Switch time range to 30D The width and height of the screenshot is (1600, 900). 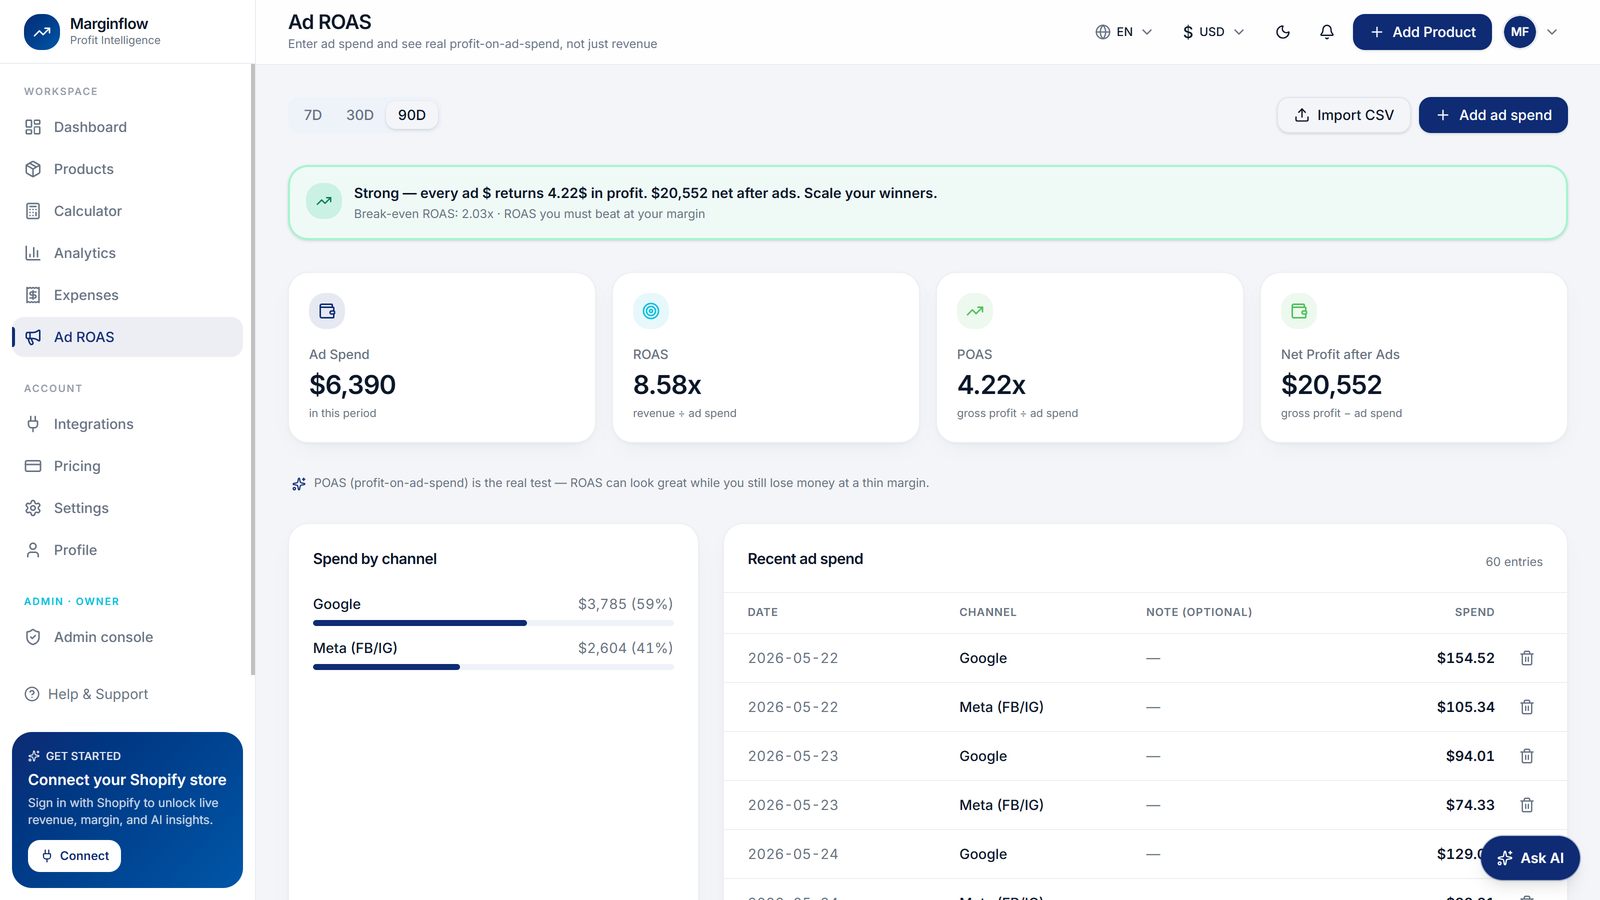[x=360, y=115]
